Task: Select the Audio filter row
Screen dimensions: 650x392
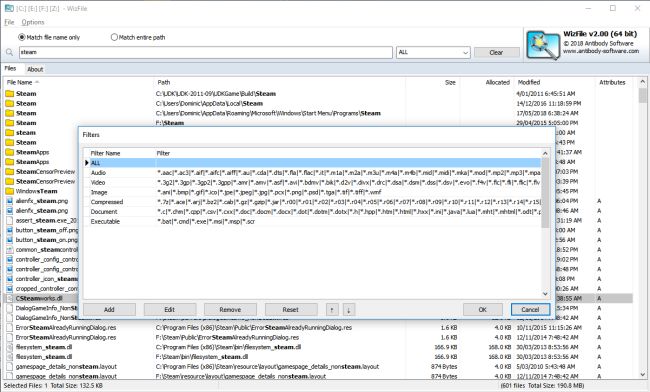Action: click(x=312, y=173)
